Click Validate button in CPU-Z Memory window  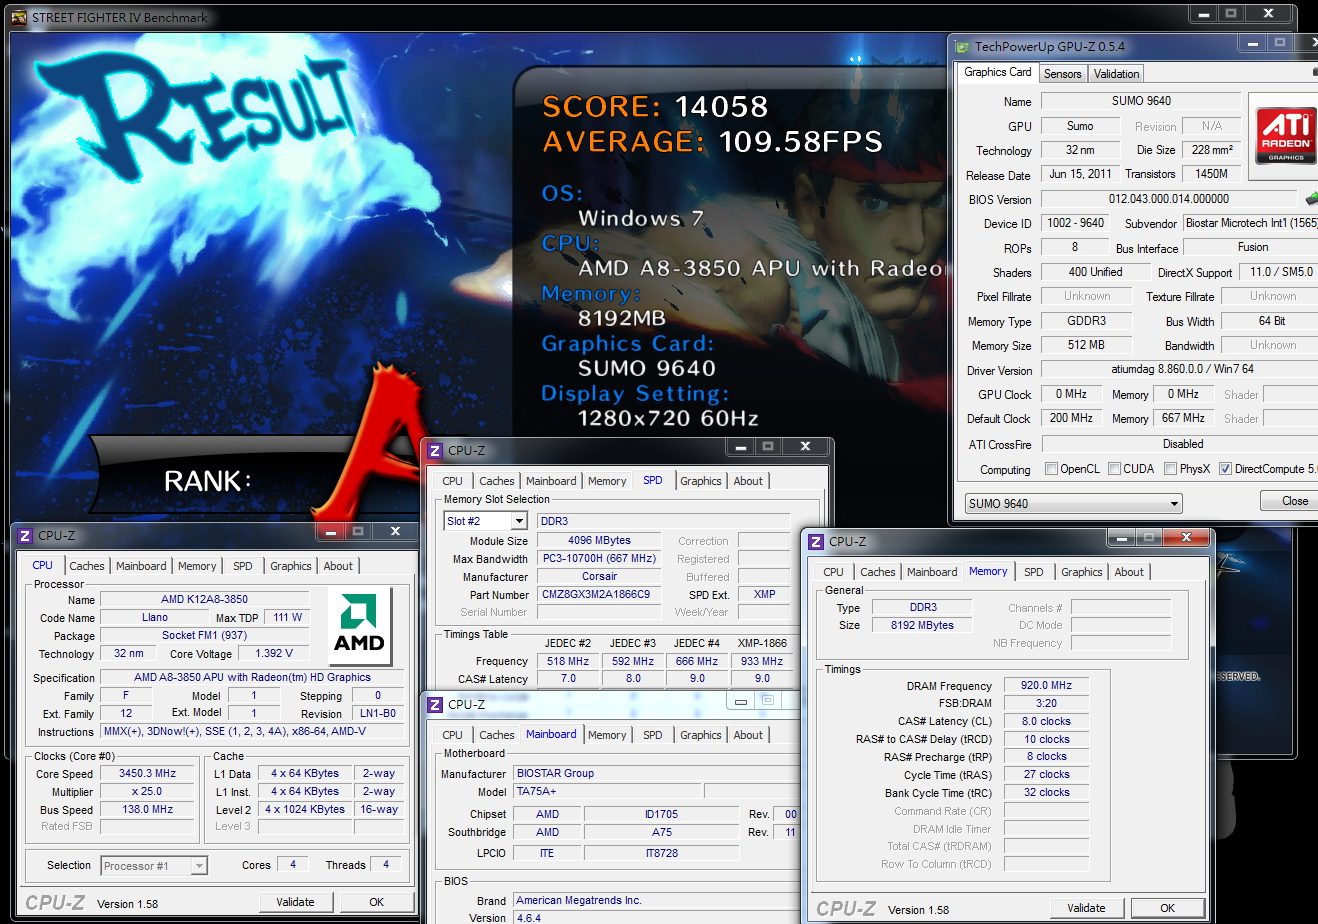click(x=1087, y=908)
